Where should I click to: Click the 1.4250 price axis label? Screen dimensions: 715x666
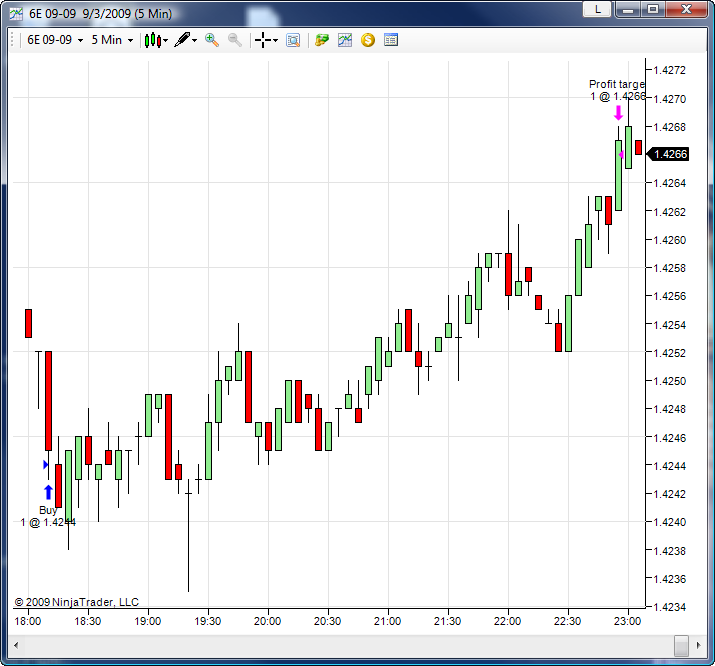(x=669, y=381)
